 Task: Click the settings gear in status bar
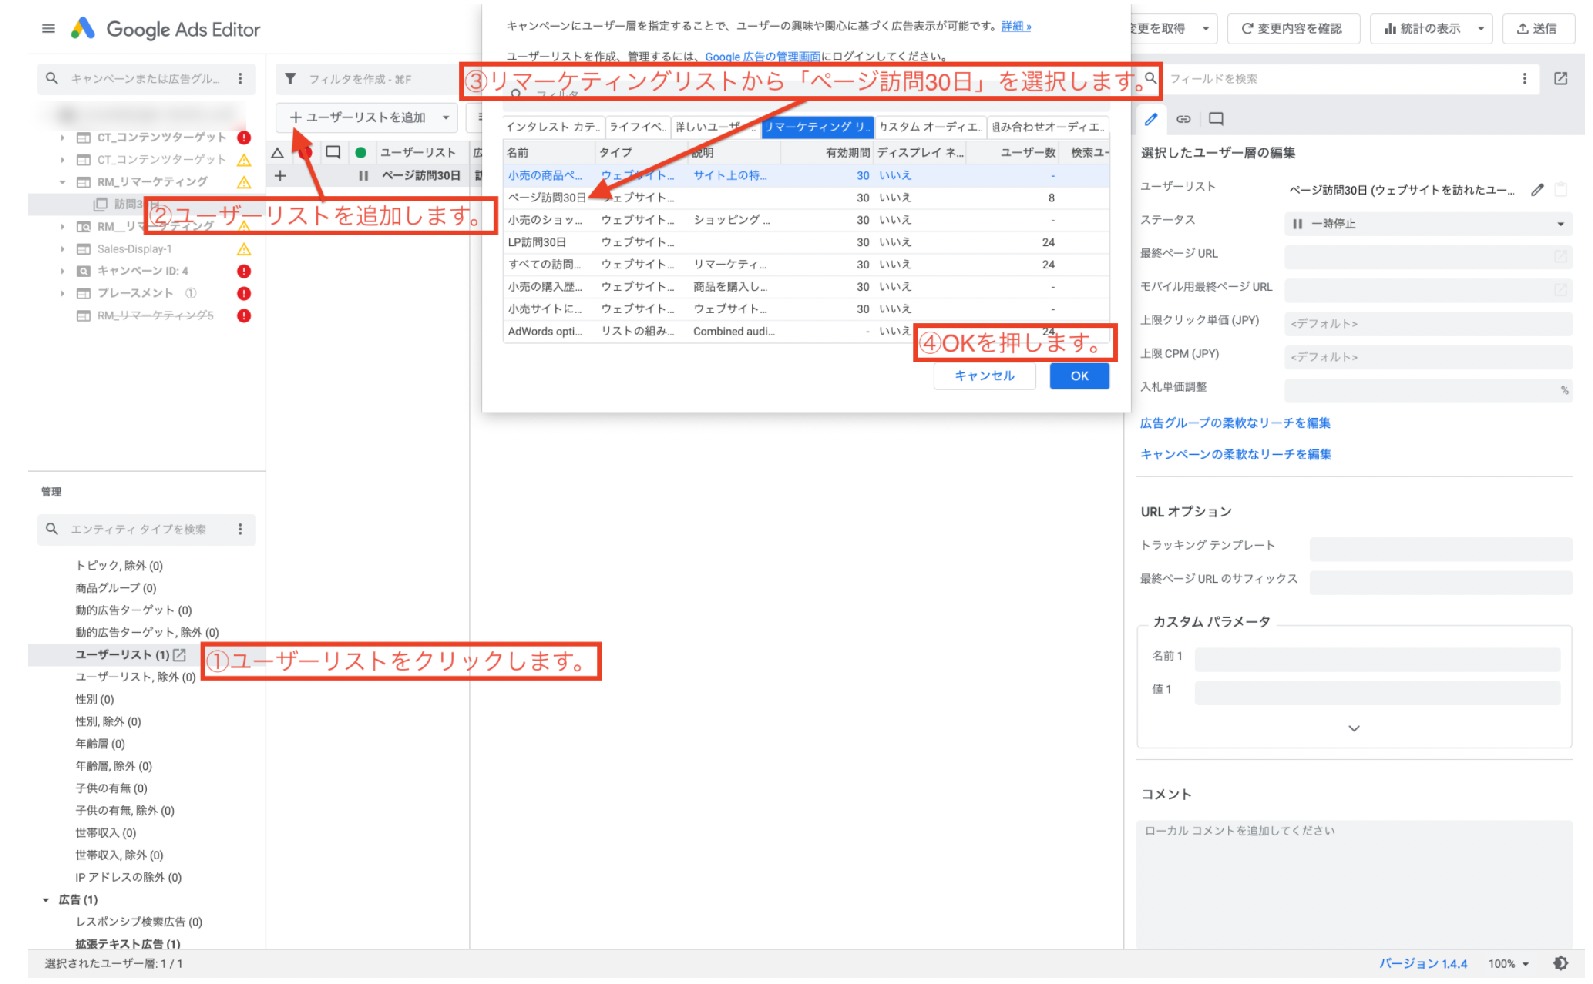coord(1560,963)
